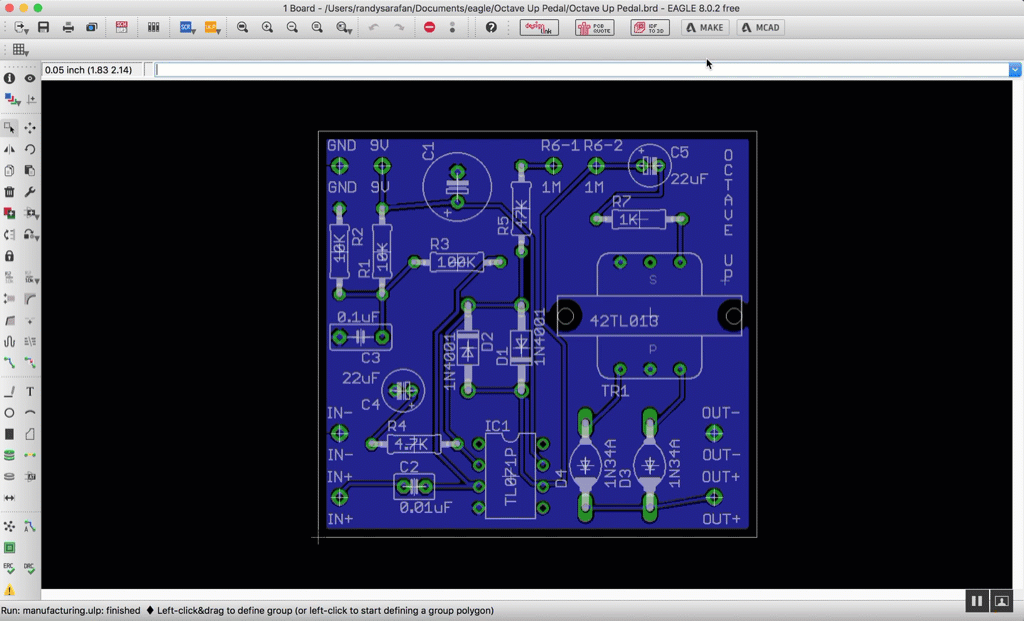Select the Hole tool

click(9, 477)
